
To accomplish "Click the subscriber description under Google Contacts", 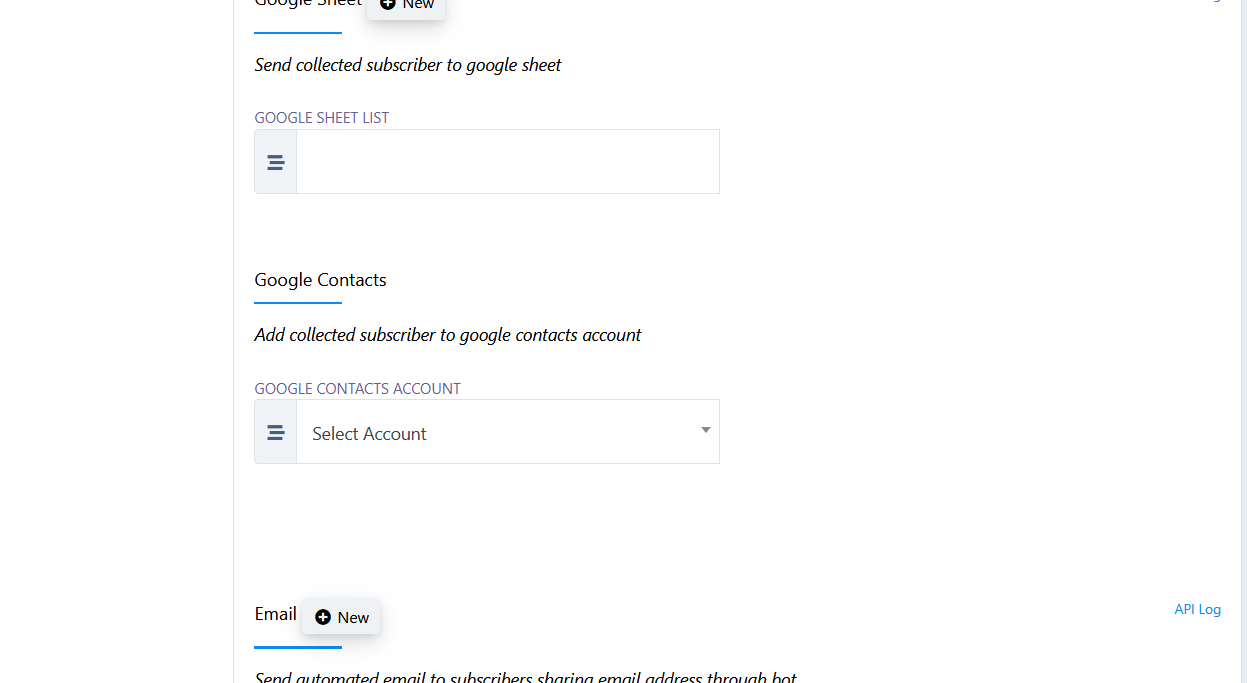I will 447,335.
